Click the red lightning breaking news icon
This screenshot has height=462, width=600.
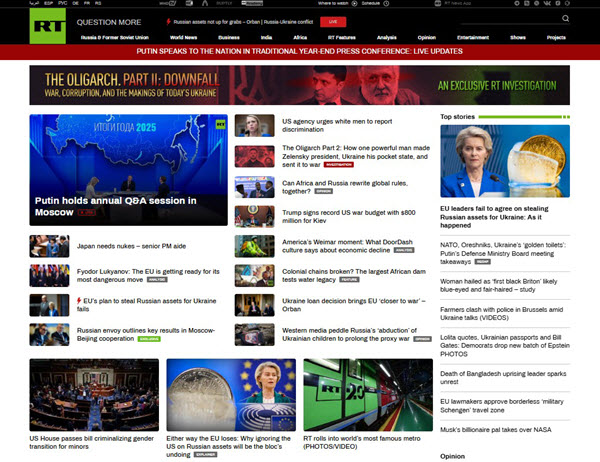[x=166, y=20]
